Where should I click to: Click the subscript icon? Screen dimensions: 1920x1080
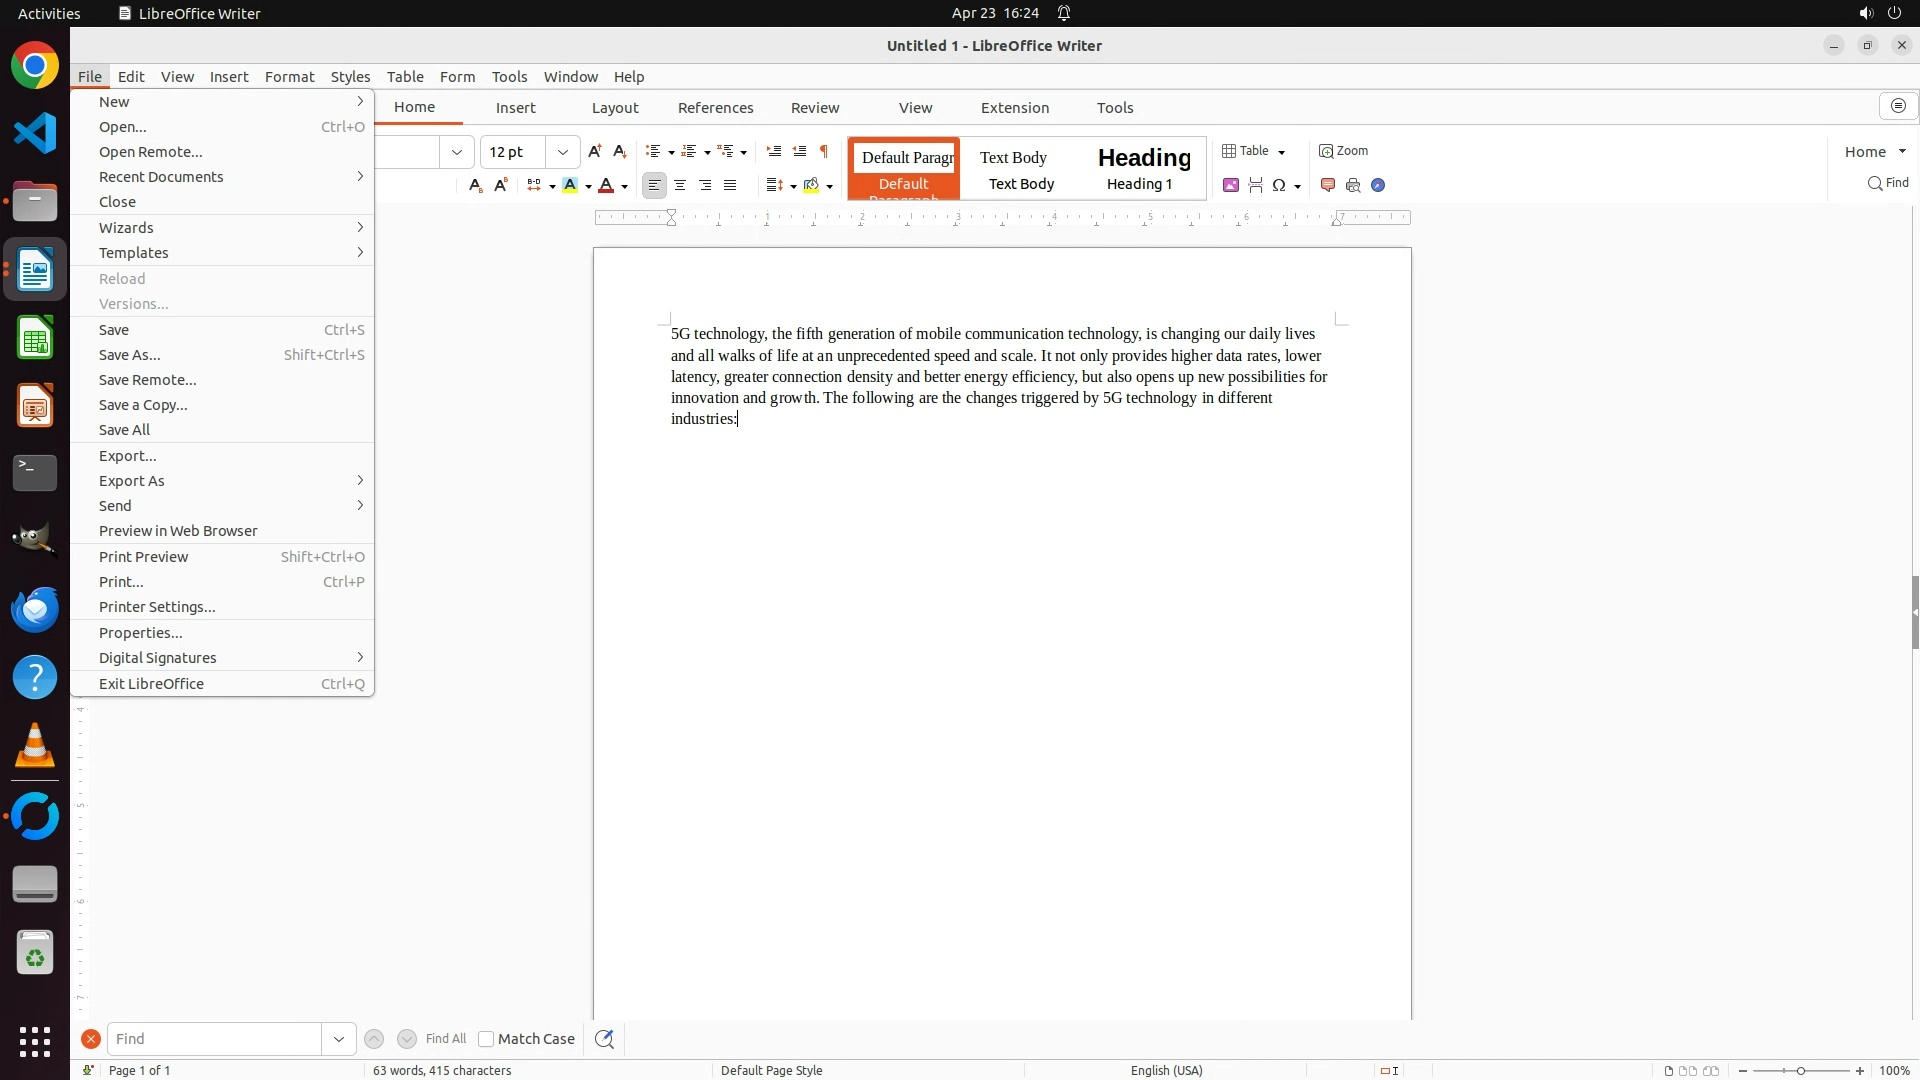click(x=475, y=185)
